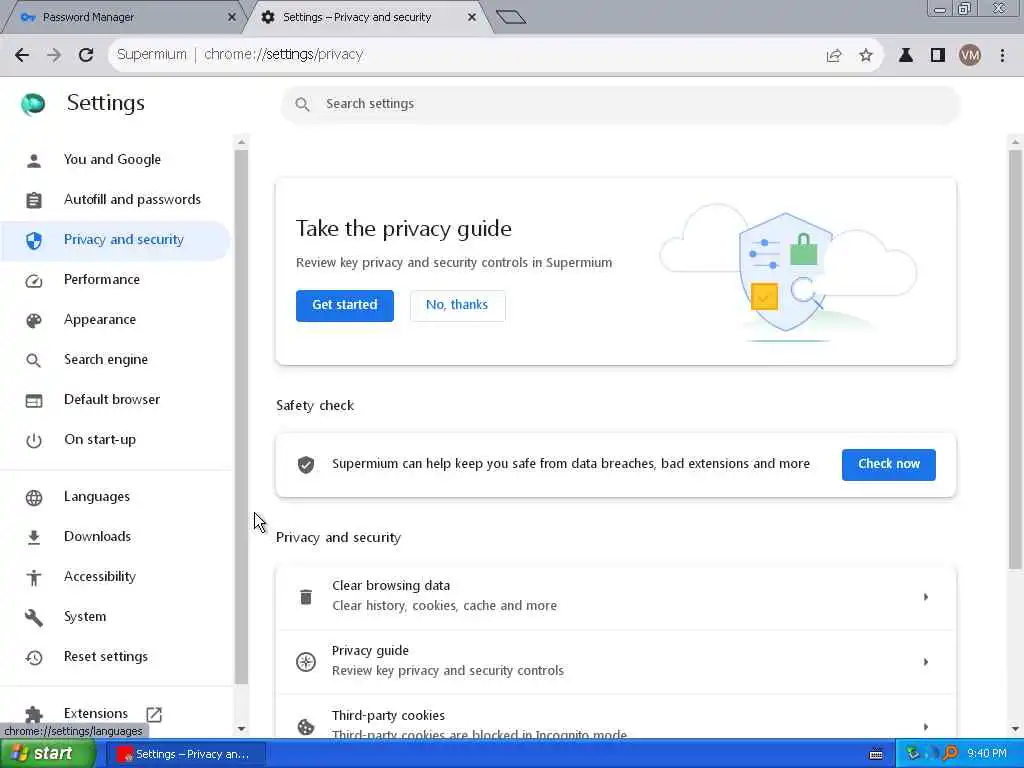Start the privacy guide with Get started
1024x768 pixels.
click(x=345, y=305)
